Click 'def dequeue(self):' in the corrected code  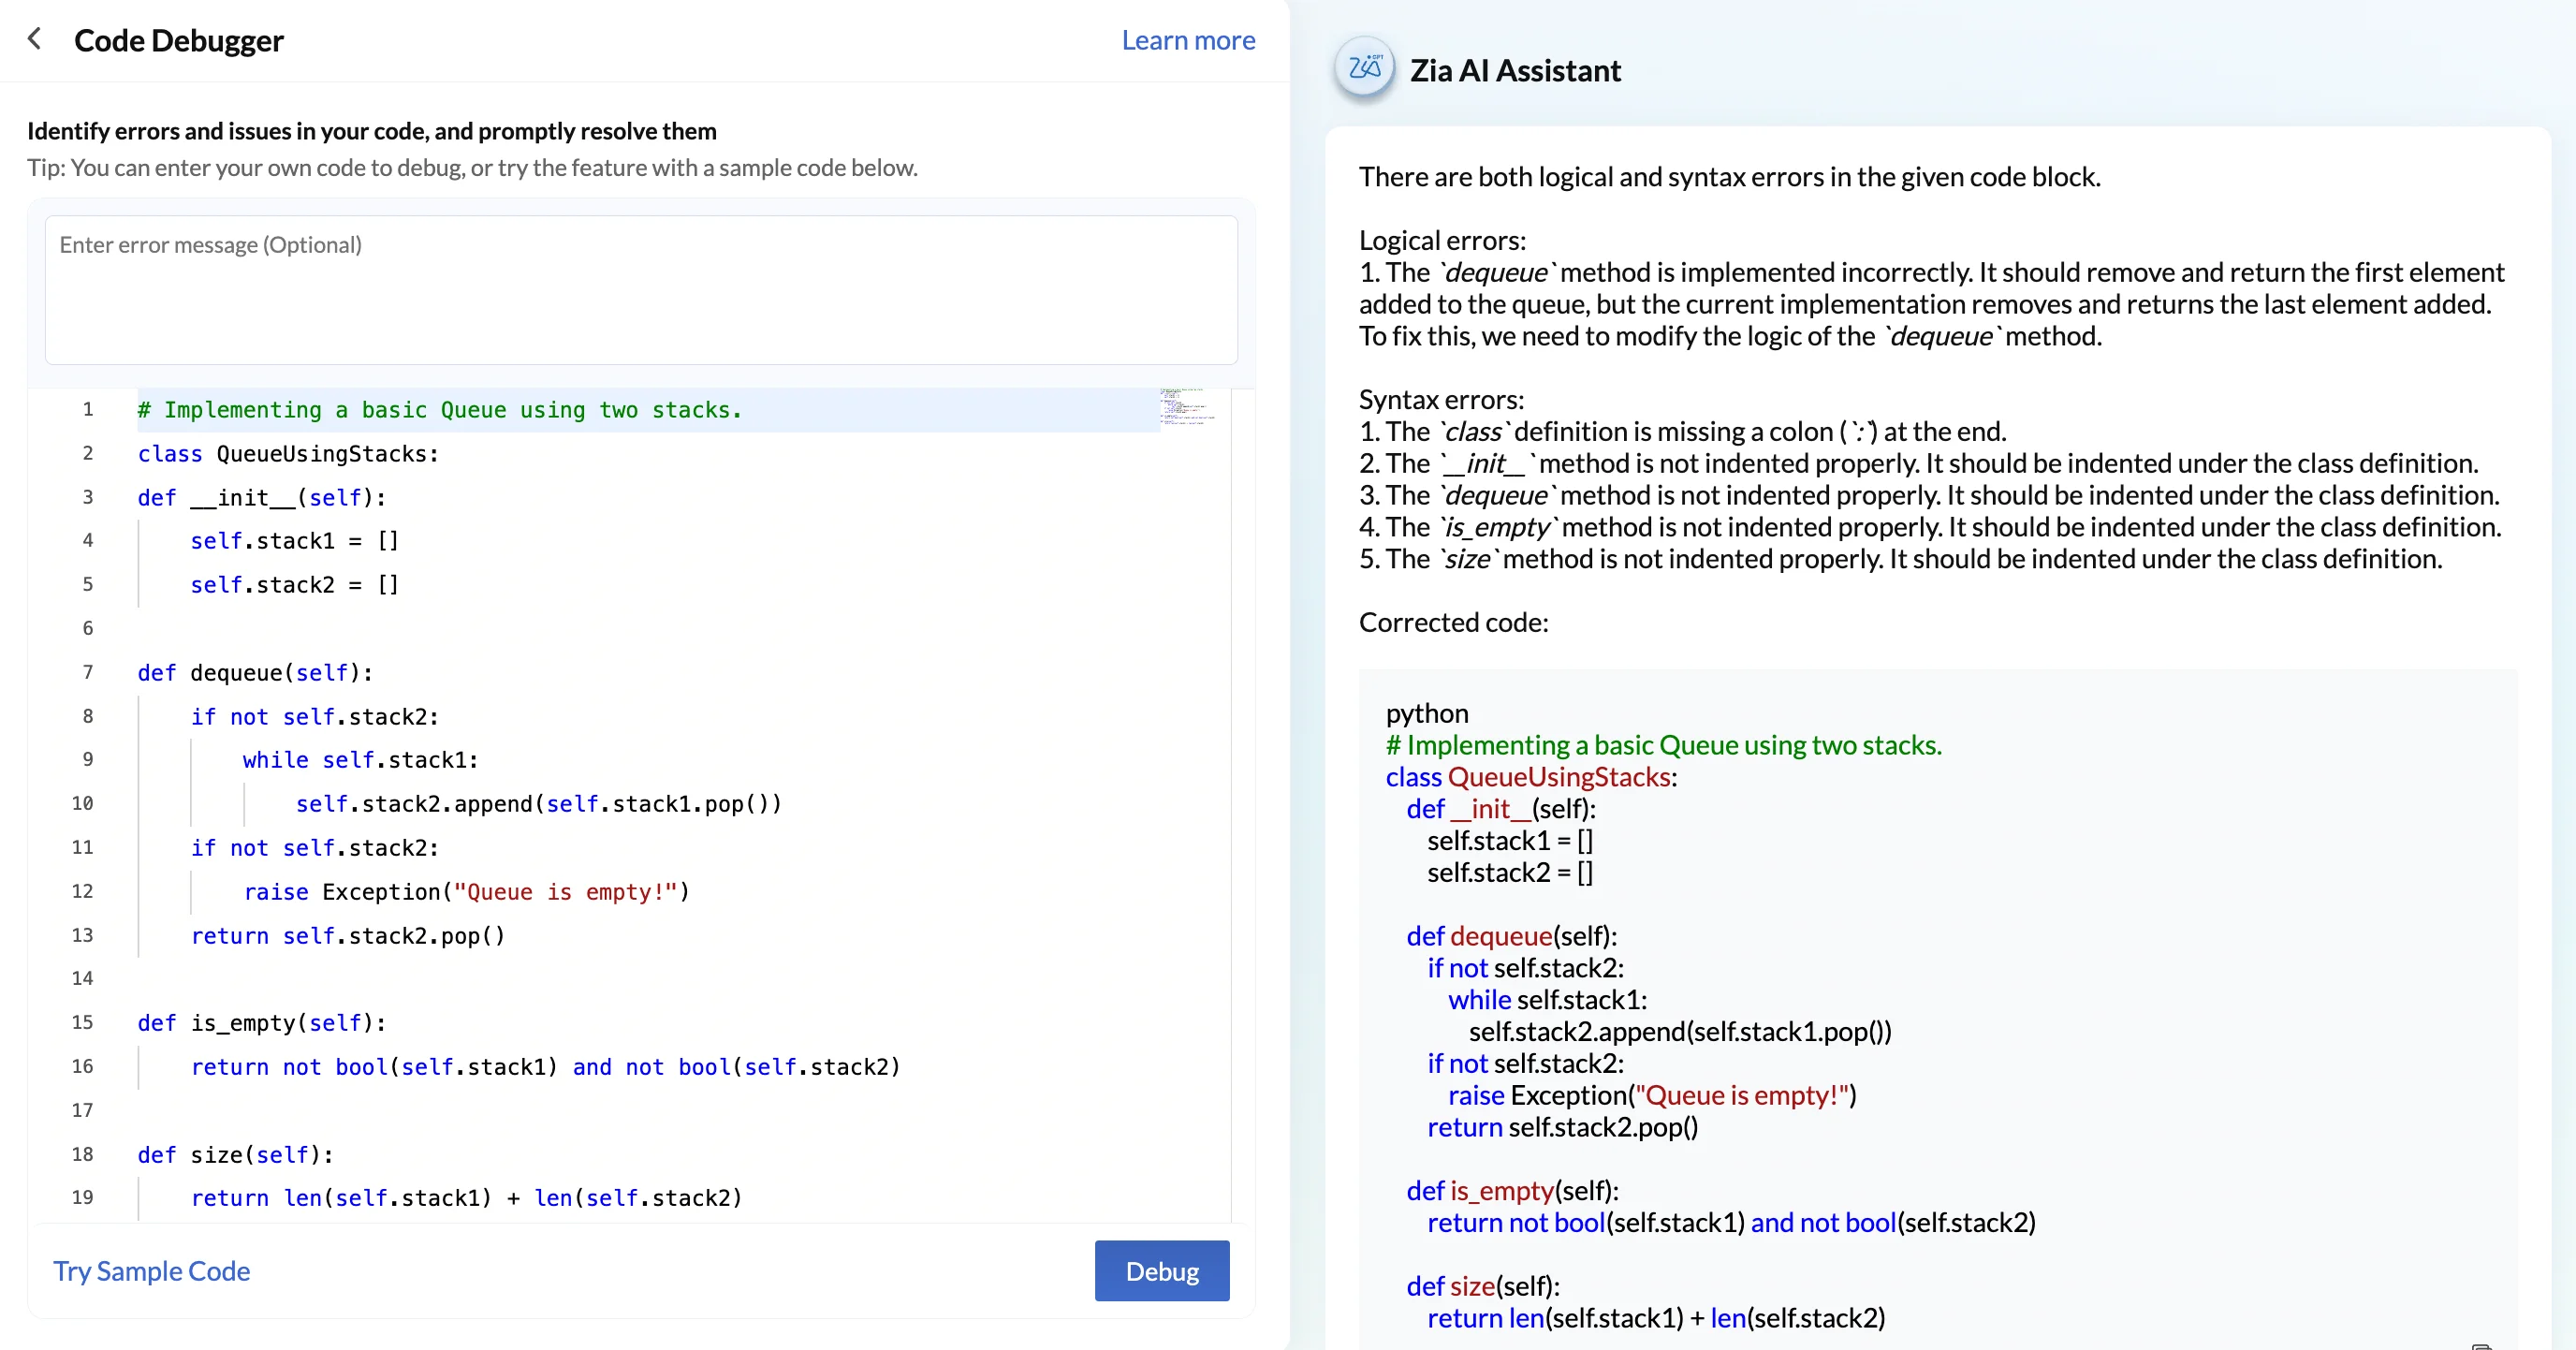coord(1511,936)
